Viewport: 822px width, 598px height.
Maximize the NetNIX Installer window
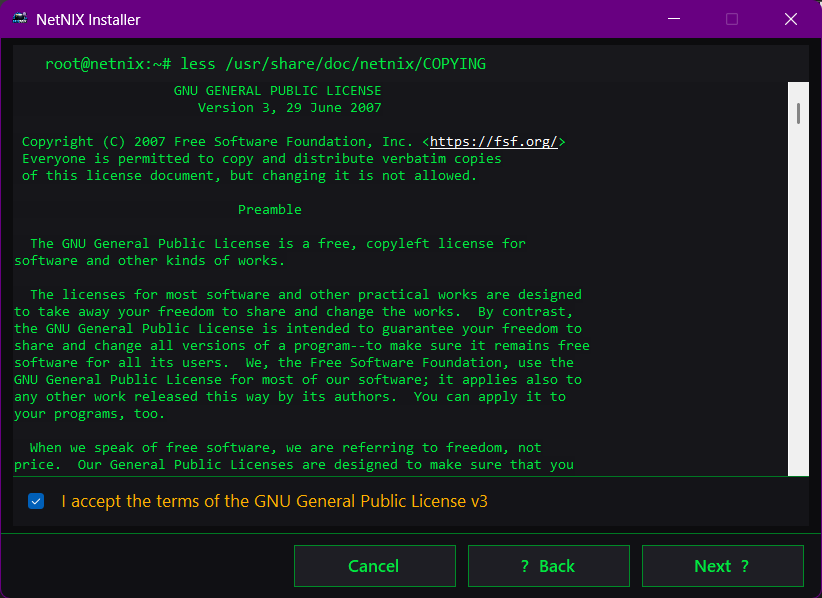click(x=731, y=19)
